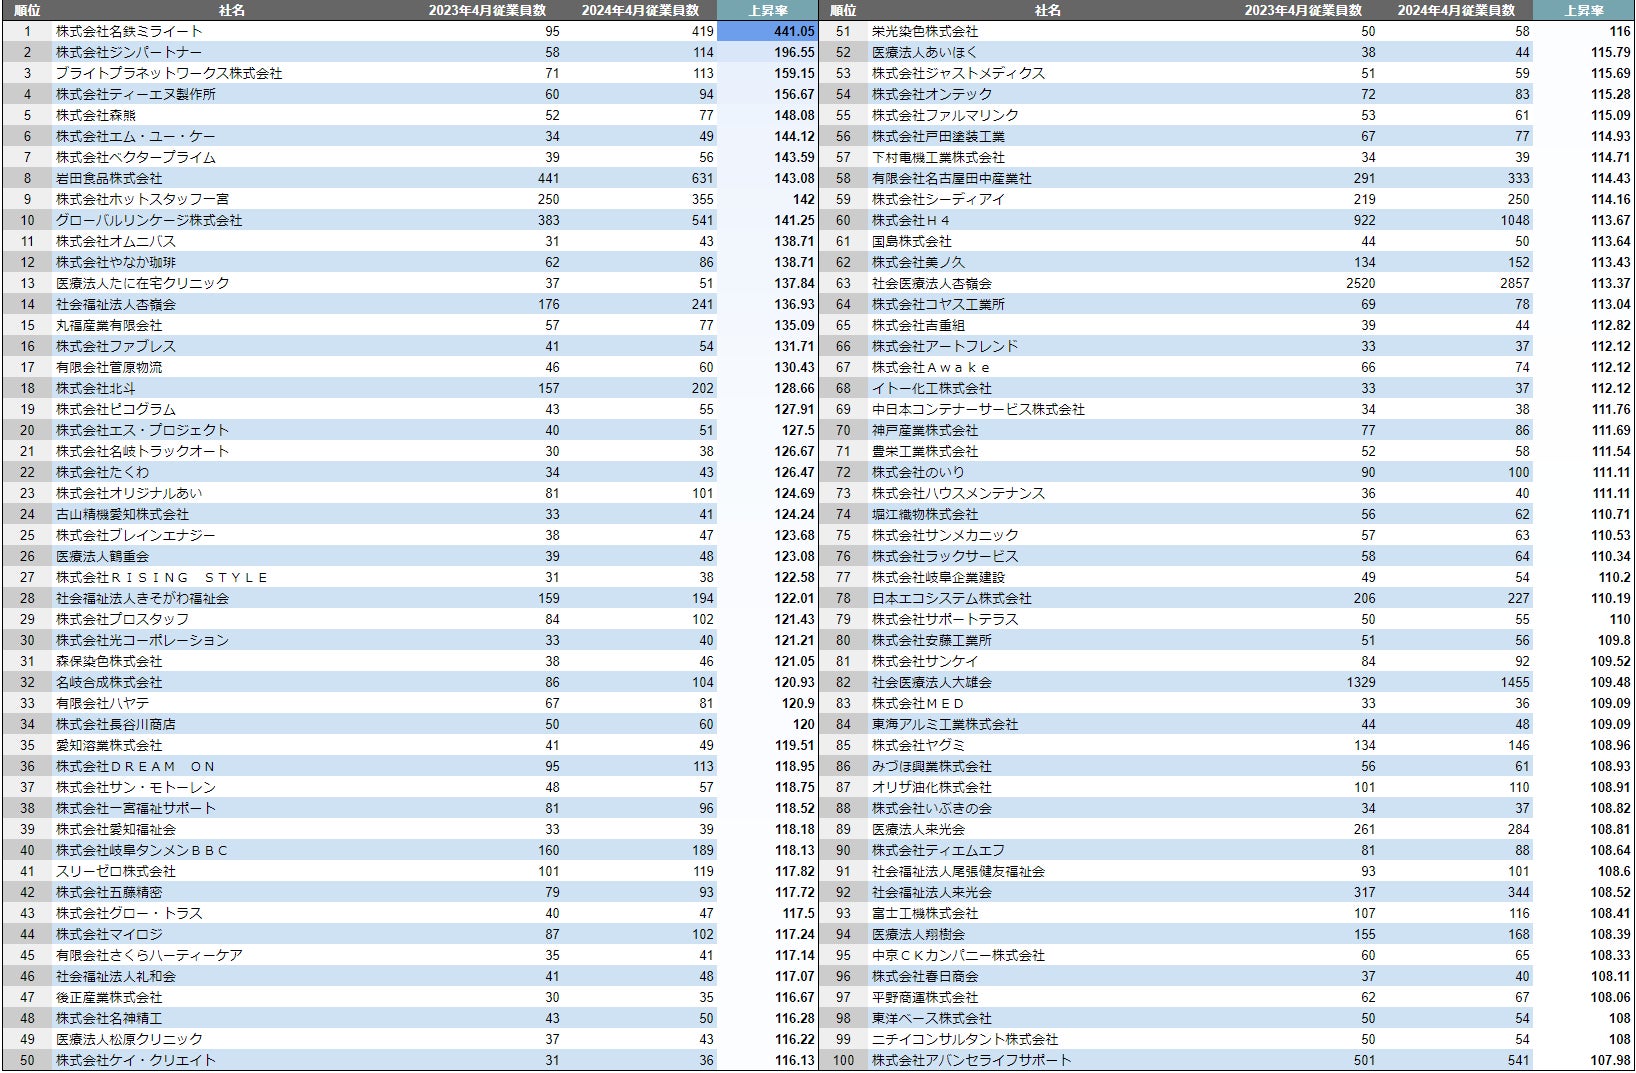Select the 国島株式会社 cell
This screenshot has width=1636, height=1073.
click(x=912, y=241)
